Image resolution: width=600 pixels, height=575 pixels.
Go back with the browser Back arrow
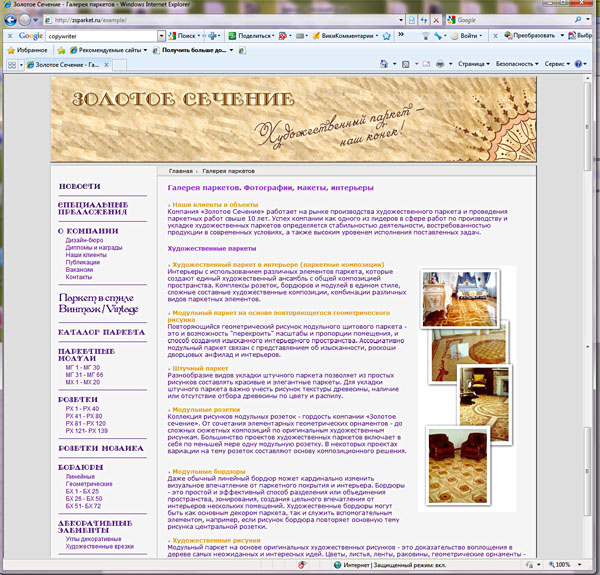pos(11,20)
